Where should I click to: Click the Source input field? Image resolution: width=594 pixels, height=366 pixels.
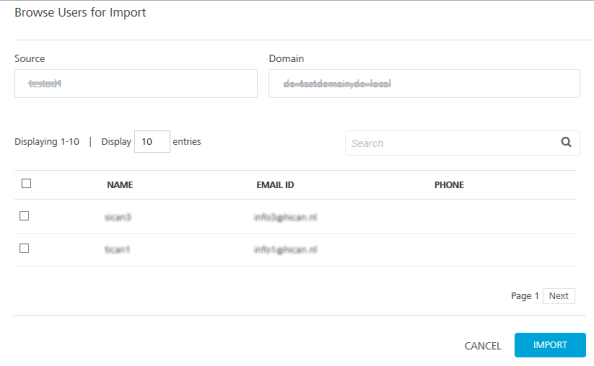click(x=136, y=83)
